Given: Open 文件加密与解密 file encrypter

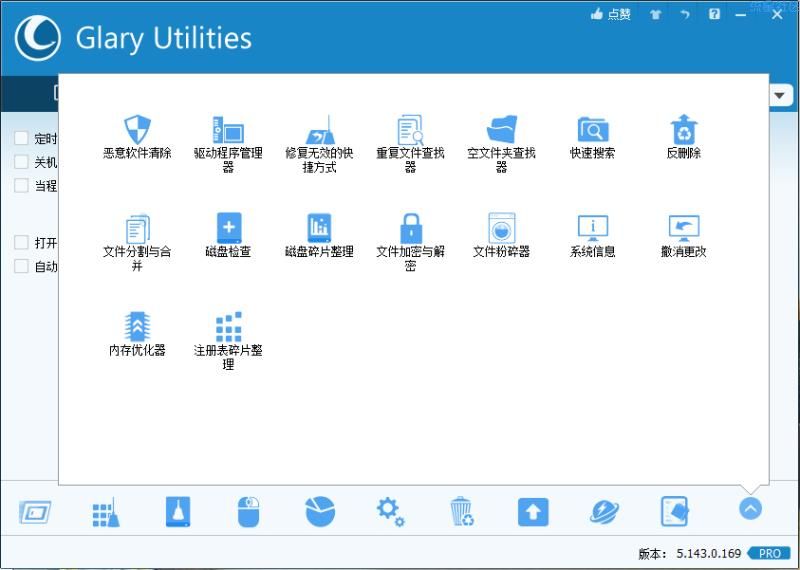Looking at the screenshot, I should (410, 242).
